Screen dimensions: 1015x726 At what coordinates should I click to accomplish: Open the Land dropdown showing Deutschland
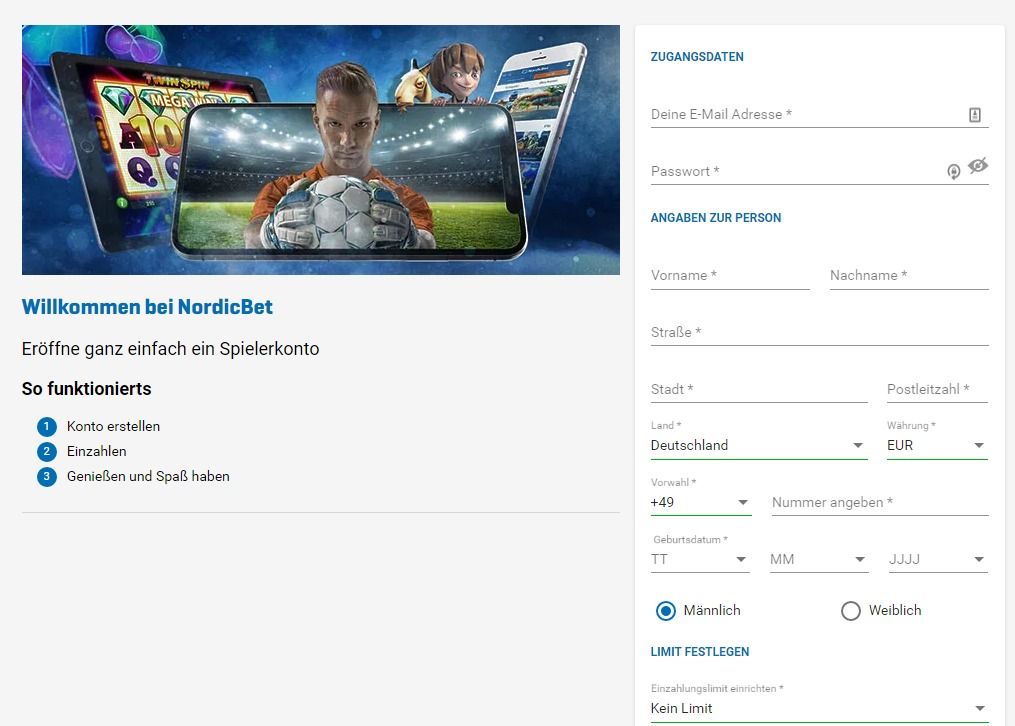click(759, 445)
